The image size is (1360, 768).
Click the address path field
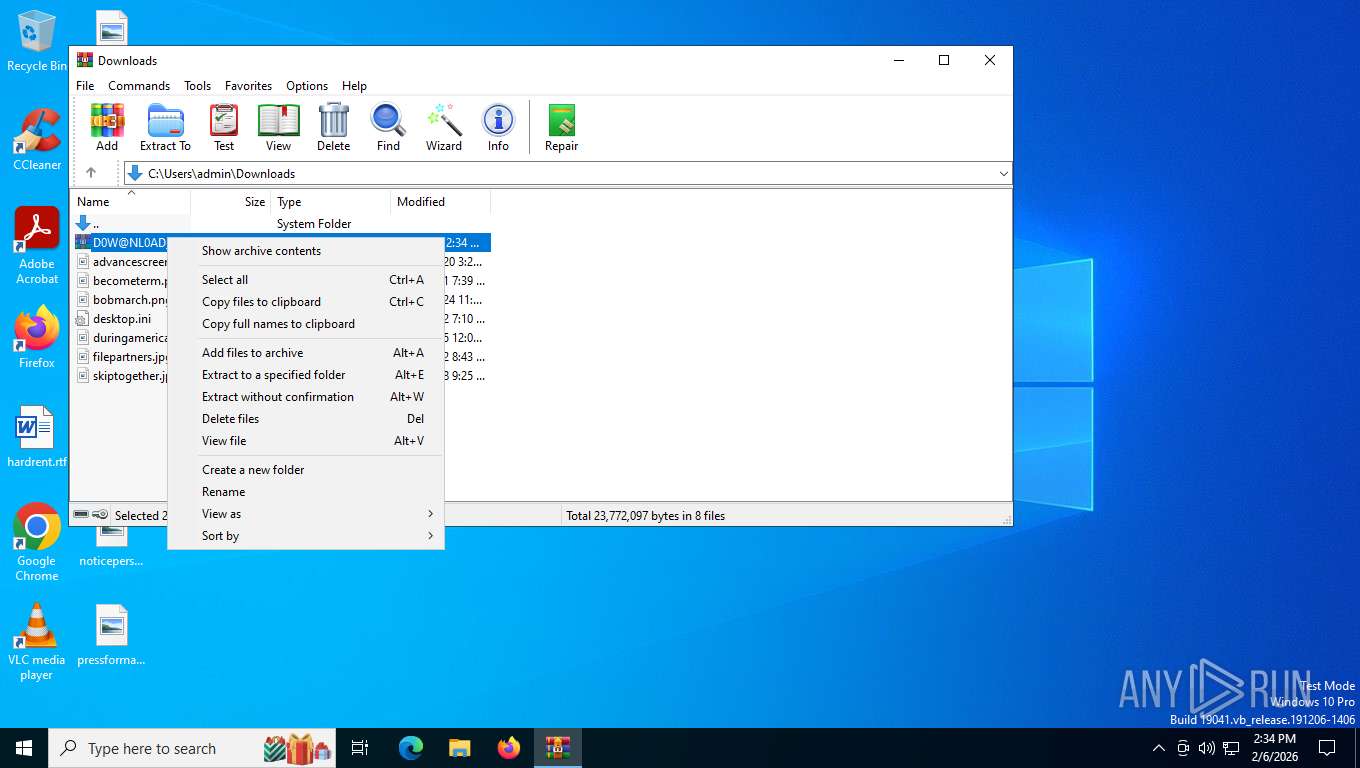[568, 173]
